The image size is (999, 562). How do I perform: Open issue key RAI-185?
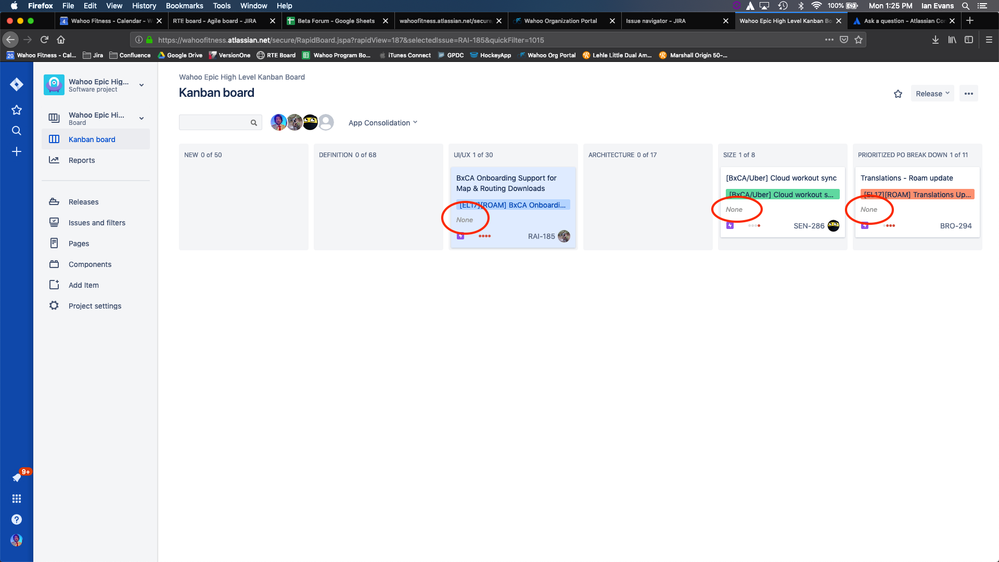click(541, 236)
